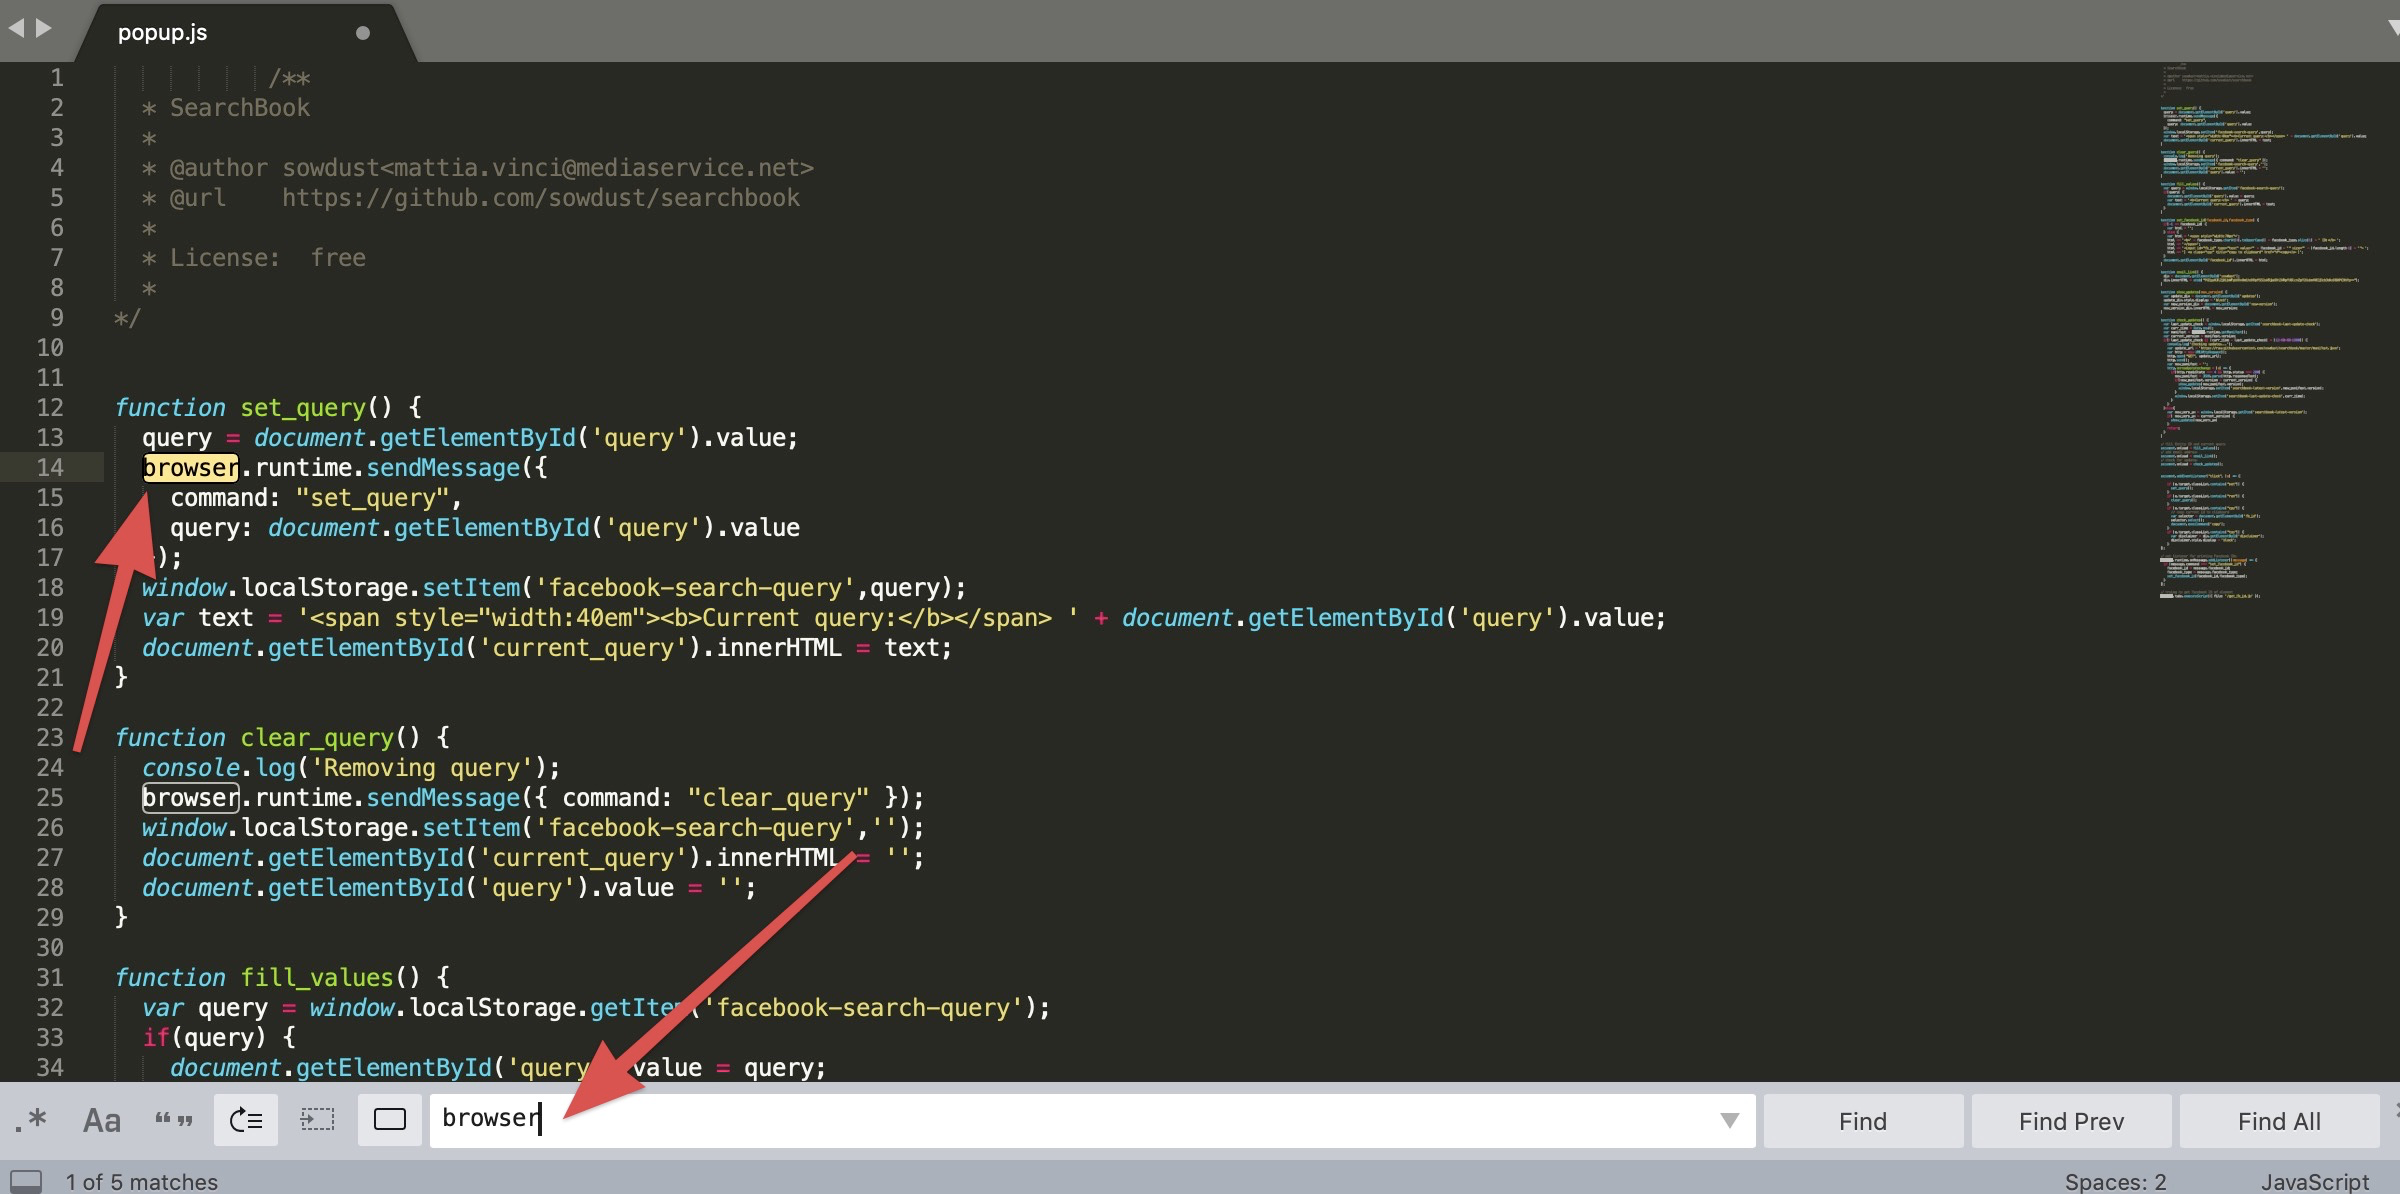Go to next tab with right arrow
The width and height of the screenshot is (2400, 1194).
click(x=44, y=28)
